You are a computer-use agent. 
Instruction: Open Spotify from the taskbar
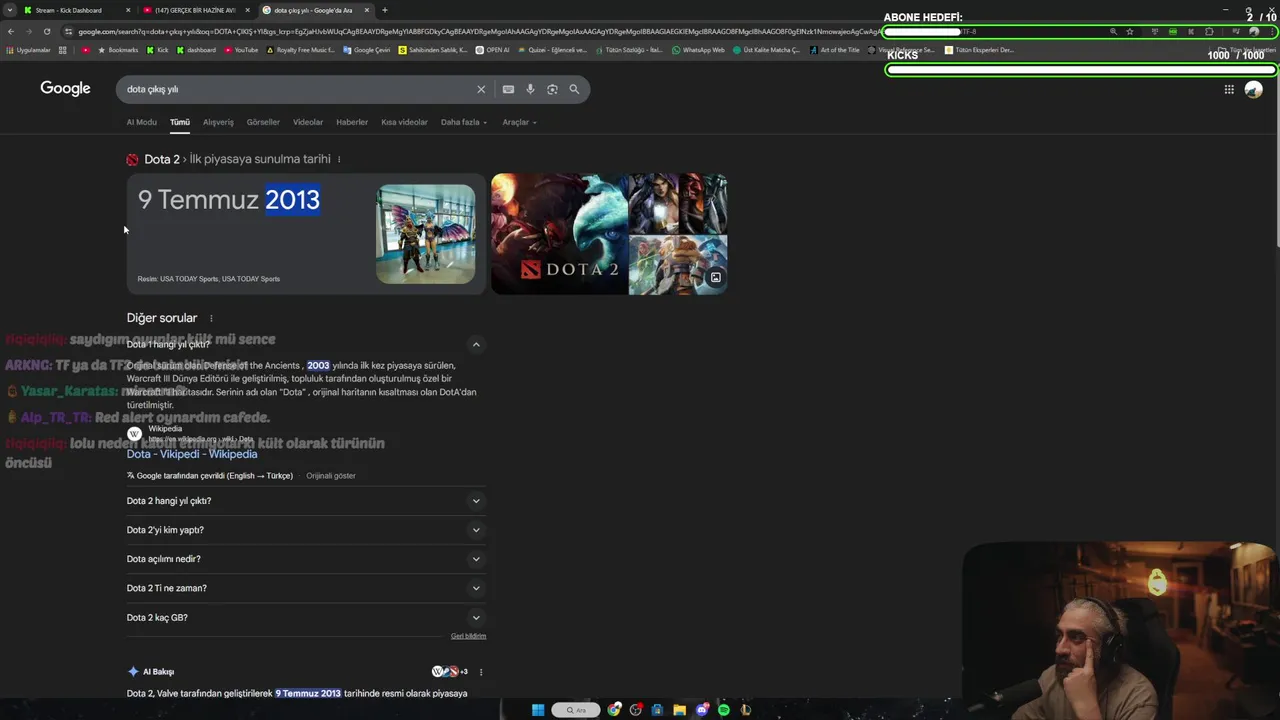(x=724, y=710)
